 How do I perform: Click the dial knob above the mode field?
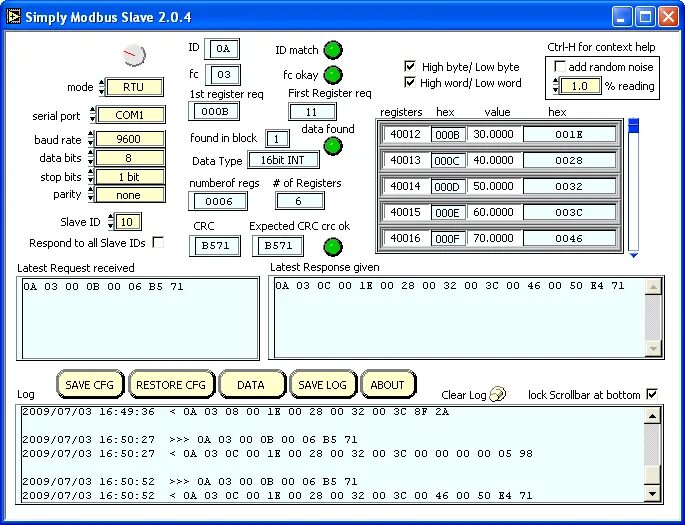point(134,55)
